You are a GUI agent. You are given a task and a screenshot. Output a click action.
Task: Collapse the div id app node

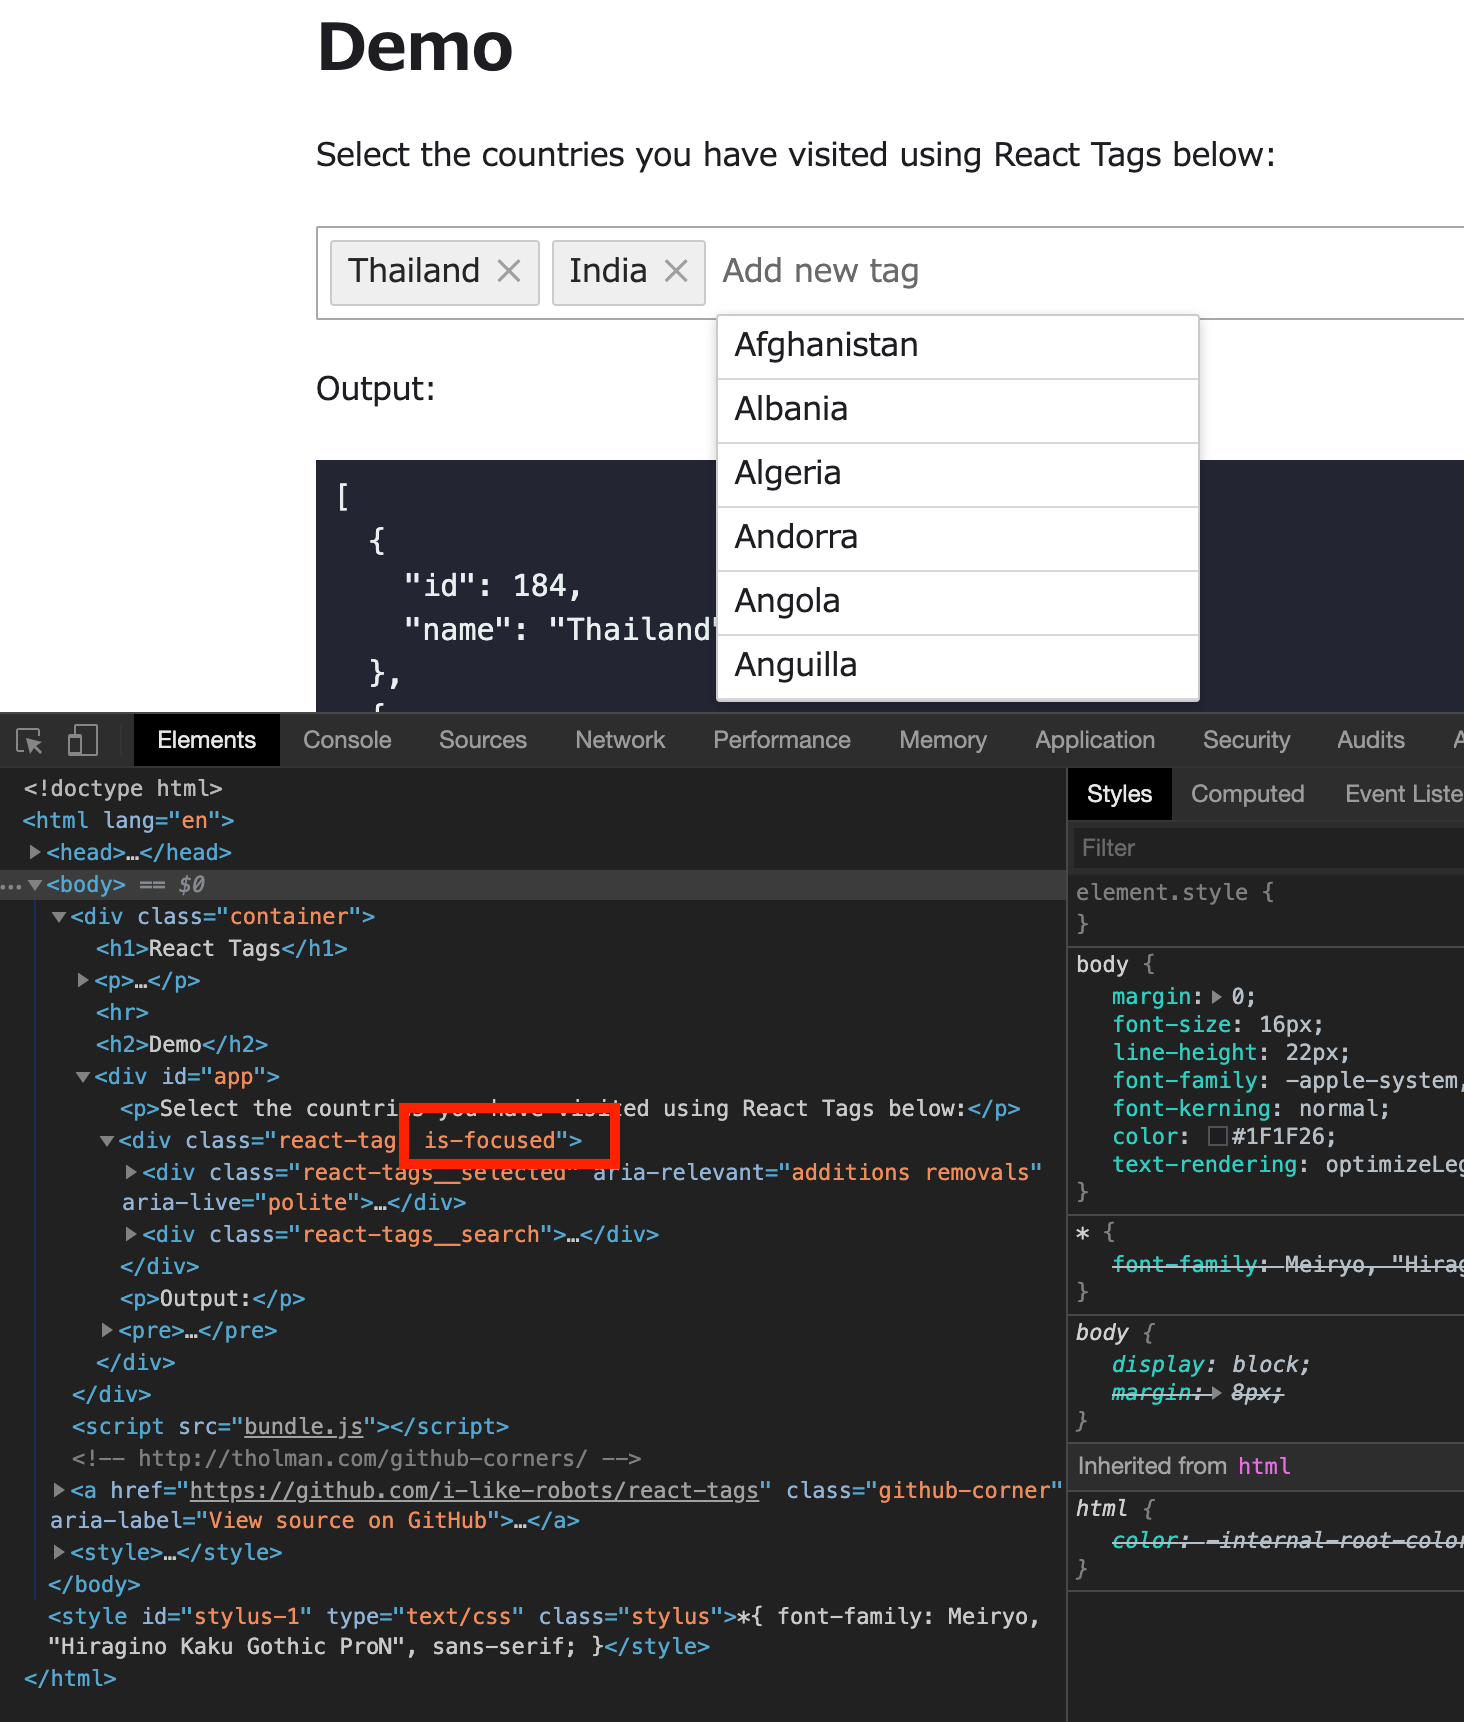pyautogui.click(x=83, y=1077)
